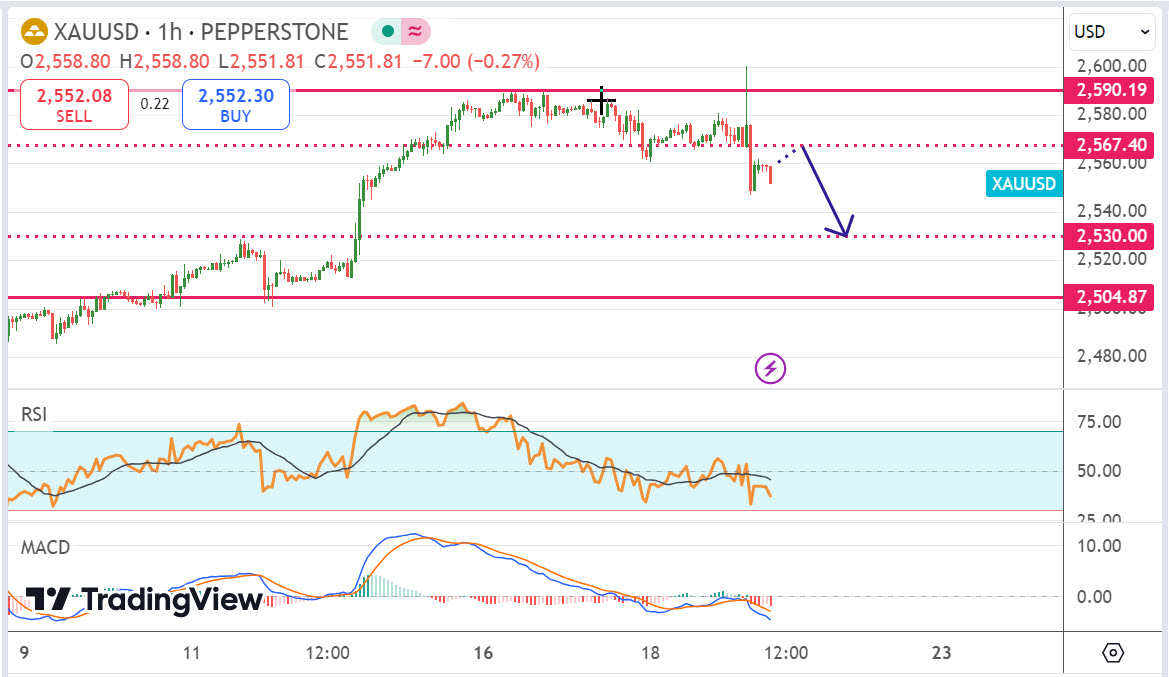Click the SELL 2,552.08 button

(x=74, y=105)
